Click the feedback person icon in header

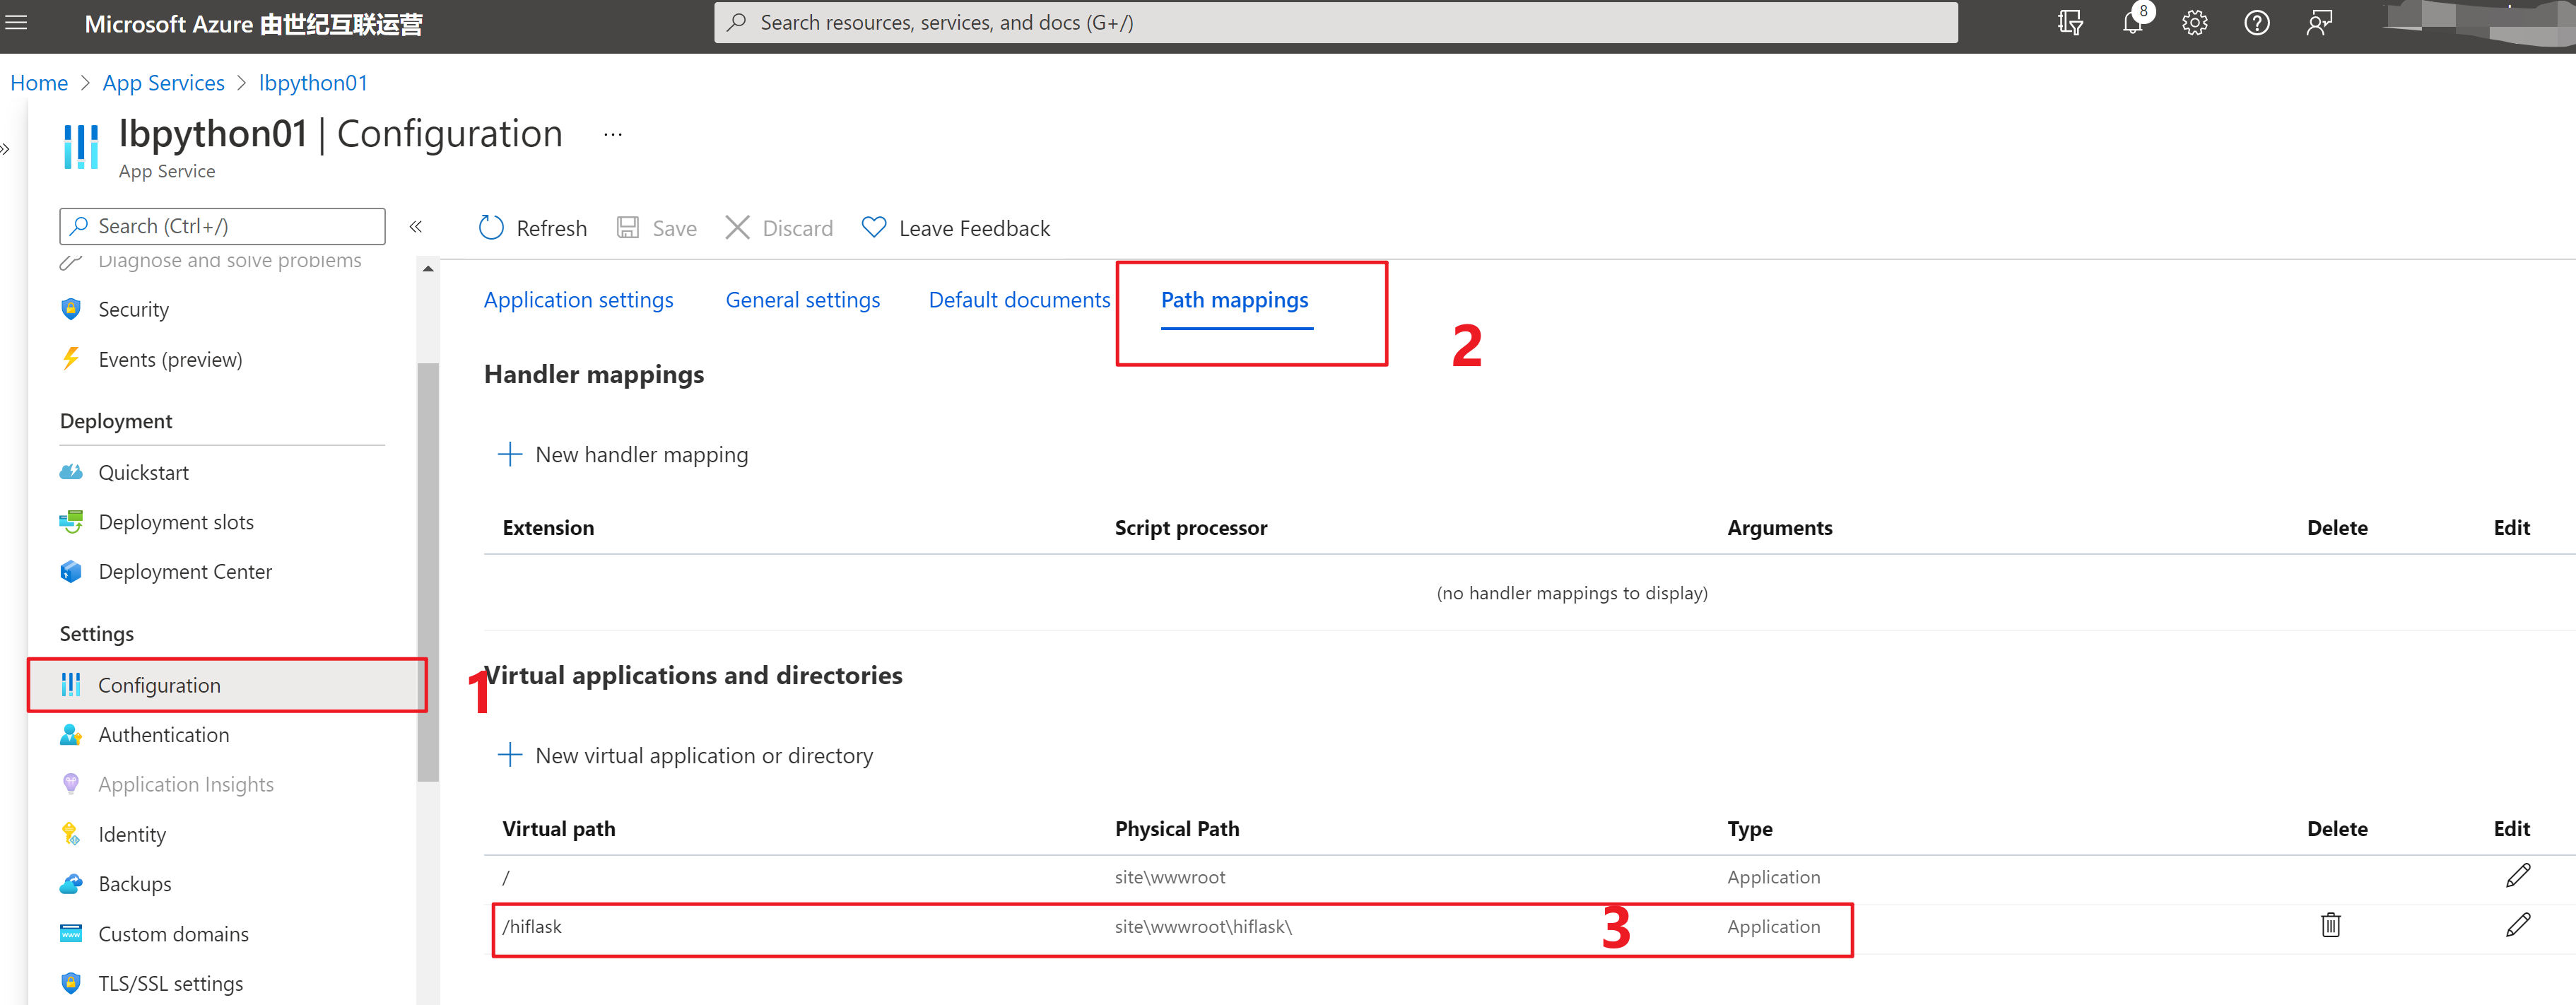[2319, 23]
